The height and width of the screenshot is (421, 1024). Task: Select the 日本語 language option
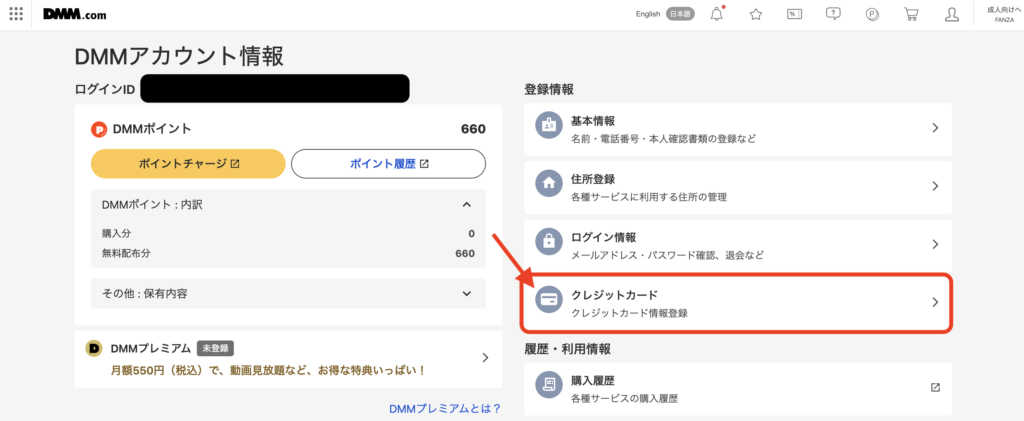tap(680, 15)
